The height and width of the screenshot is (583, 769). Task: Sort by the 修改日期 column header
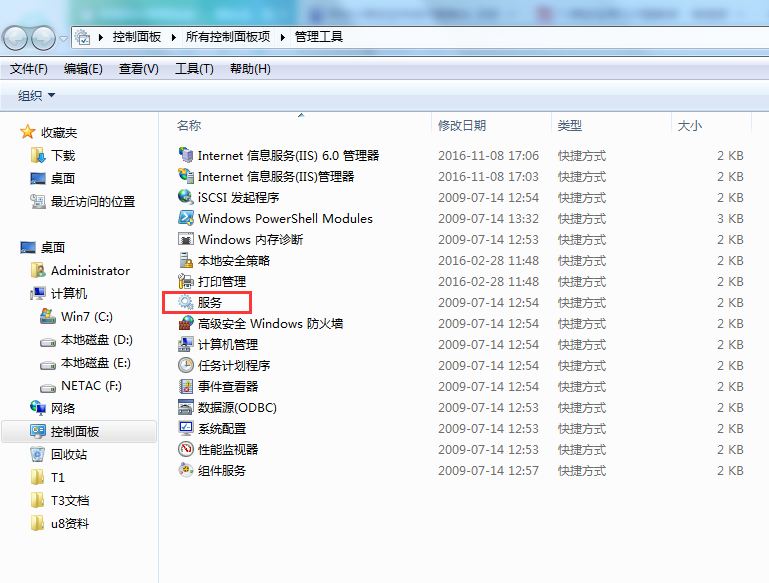coord(462,125)
